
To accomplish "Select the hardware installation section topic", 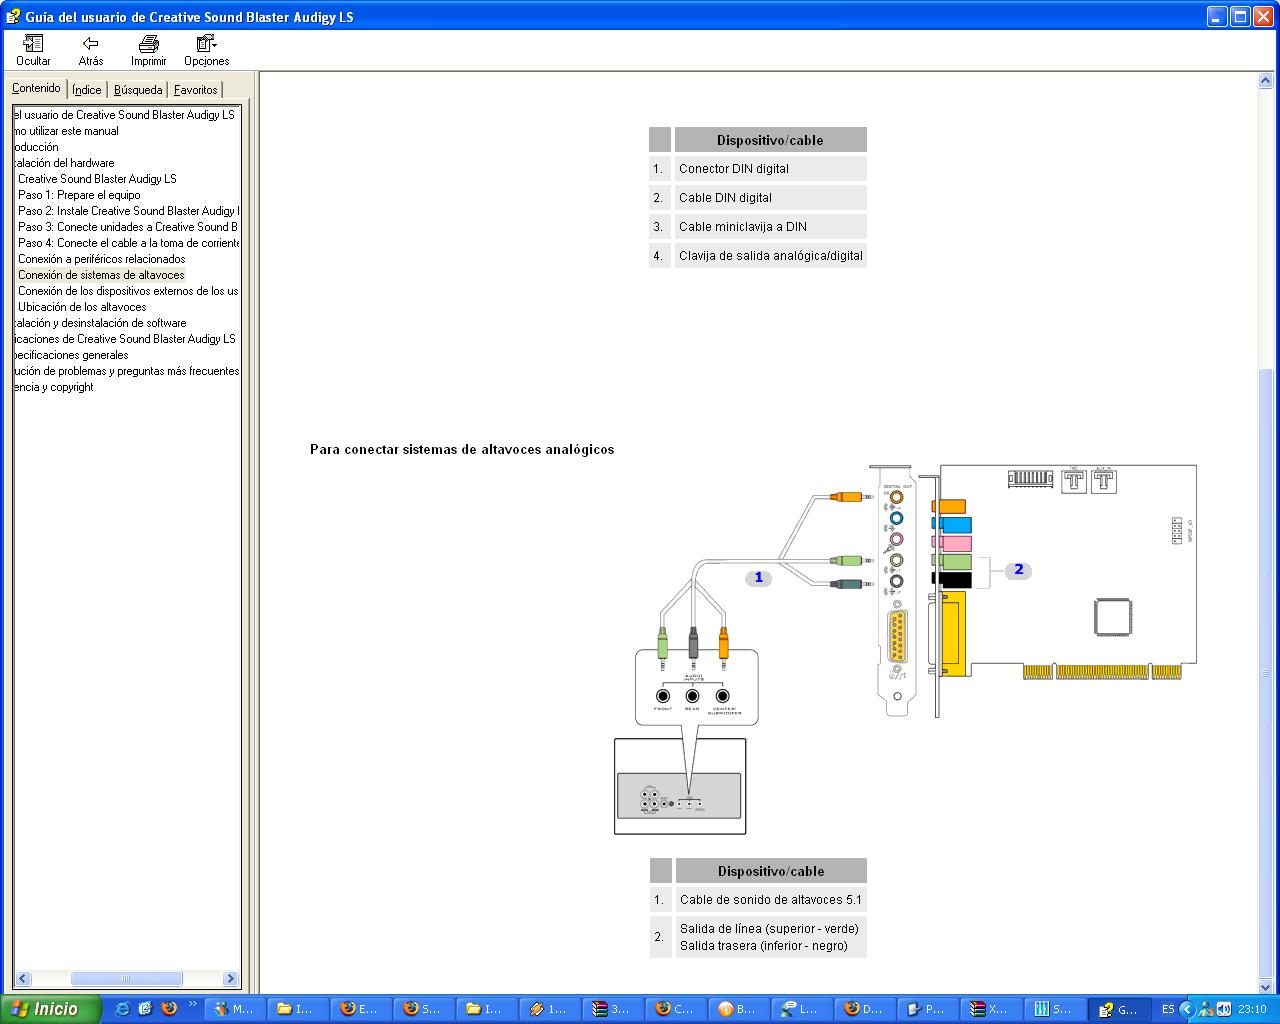I will [x=64, y=163].
